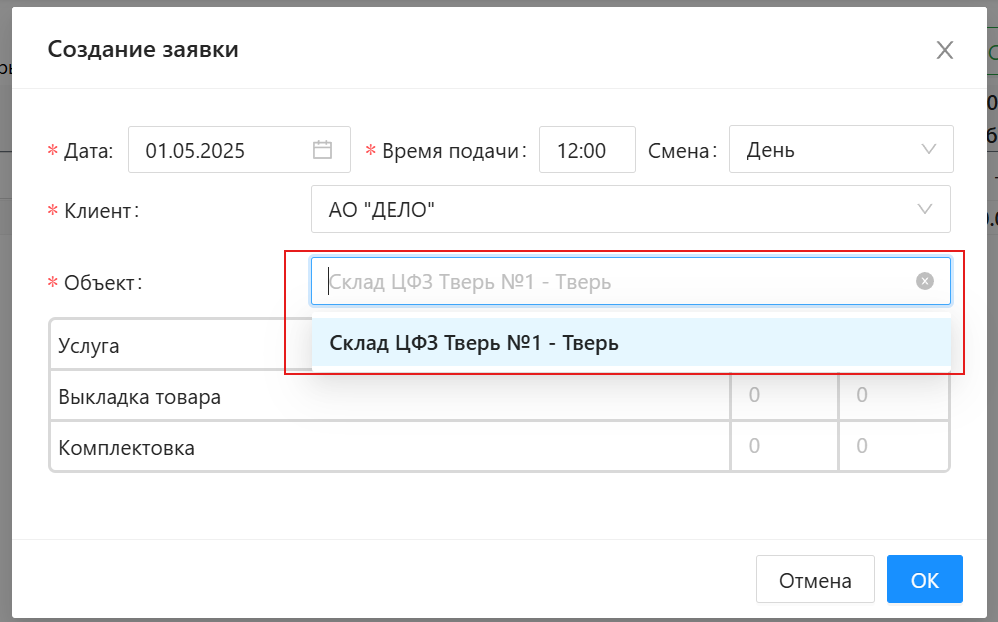Screen dimensions: 998x622
Task: Click the Выкладка товара service name
Action: [140, 397]
